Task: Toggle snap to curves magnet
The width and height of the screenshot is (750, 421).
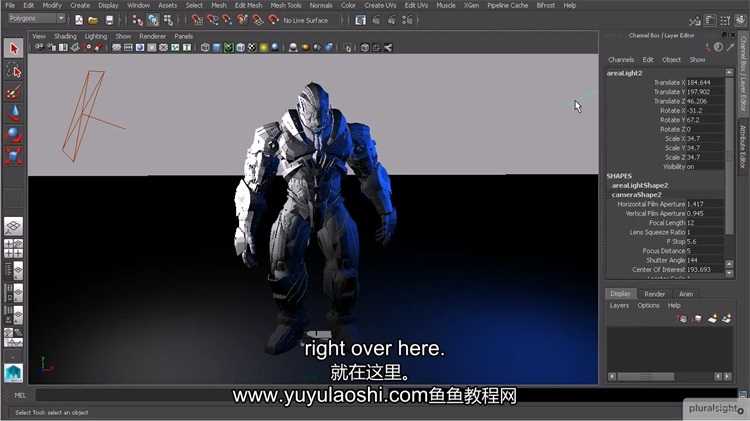Action: click(x=212, y=20)
